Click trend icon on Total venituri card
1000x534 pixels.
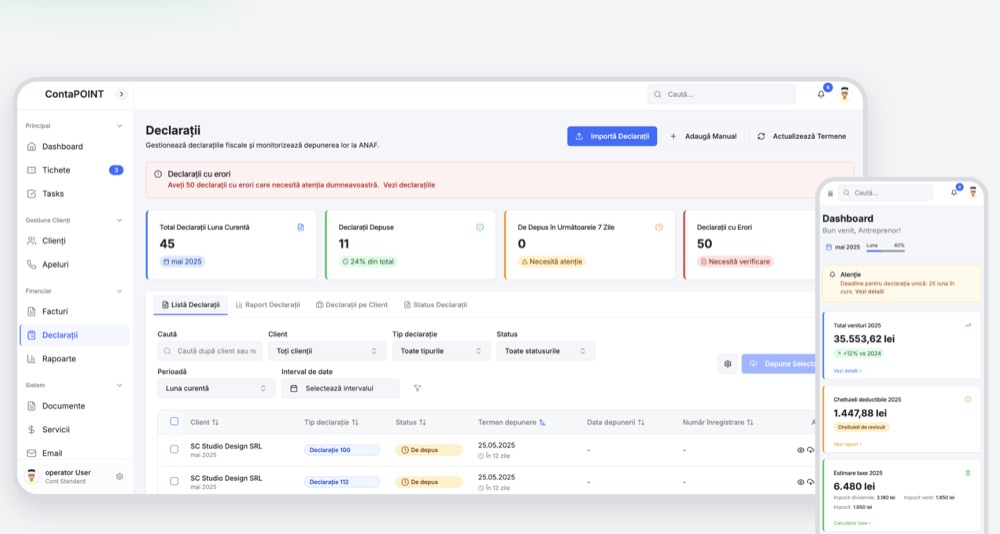click(x=968, y=325)
